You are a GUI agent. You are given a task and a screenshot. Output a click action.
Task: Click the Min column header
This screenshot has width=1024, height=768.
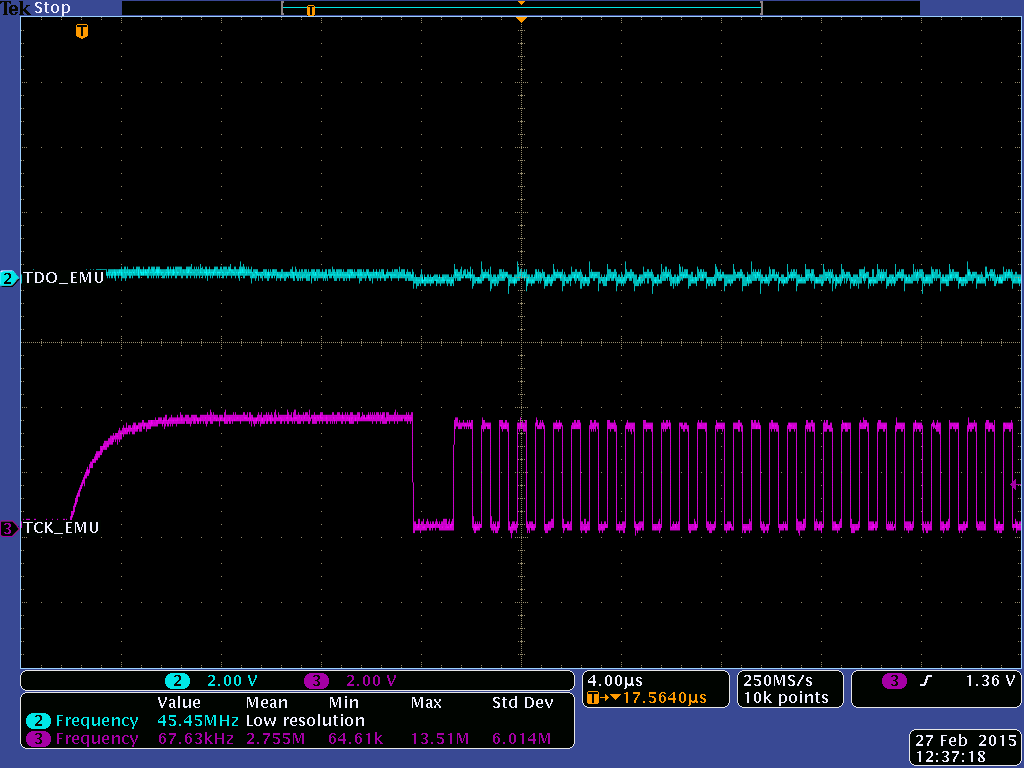(x=344, y=703)
